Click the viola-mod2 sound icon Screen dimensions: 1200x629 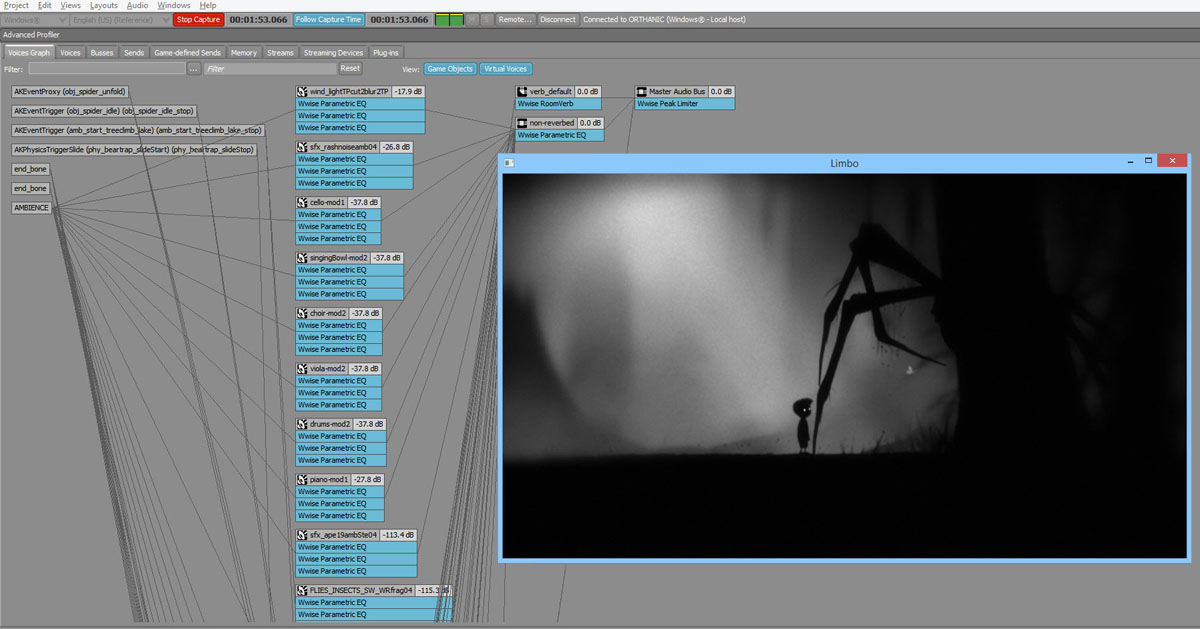[302, 369]
